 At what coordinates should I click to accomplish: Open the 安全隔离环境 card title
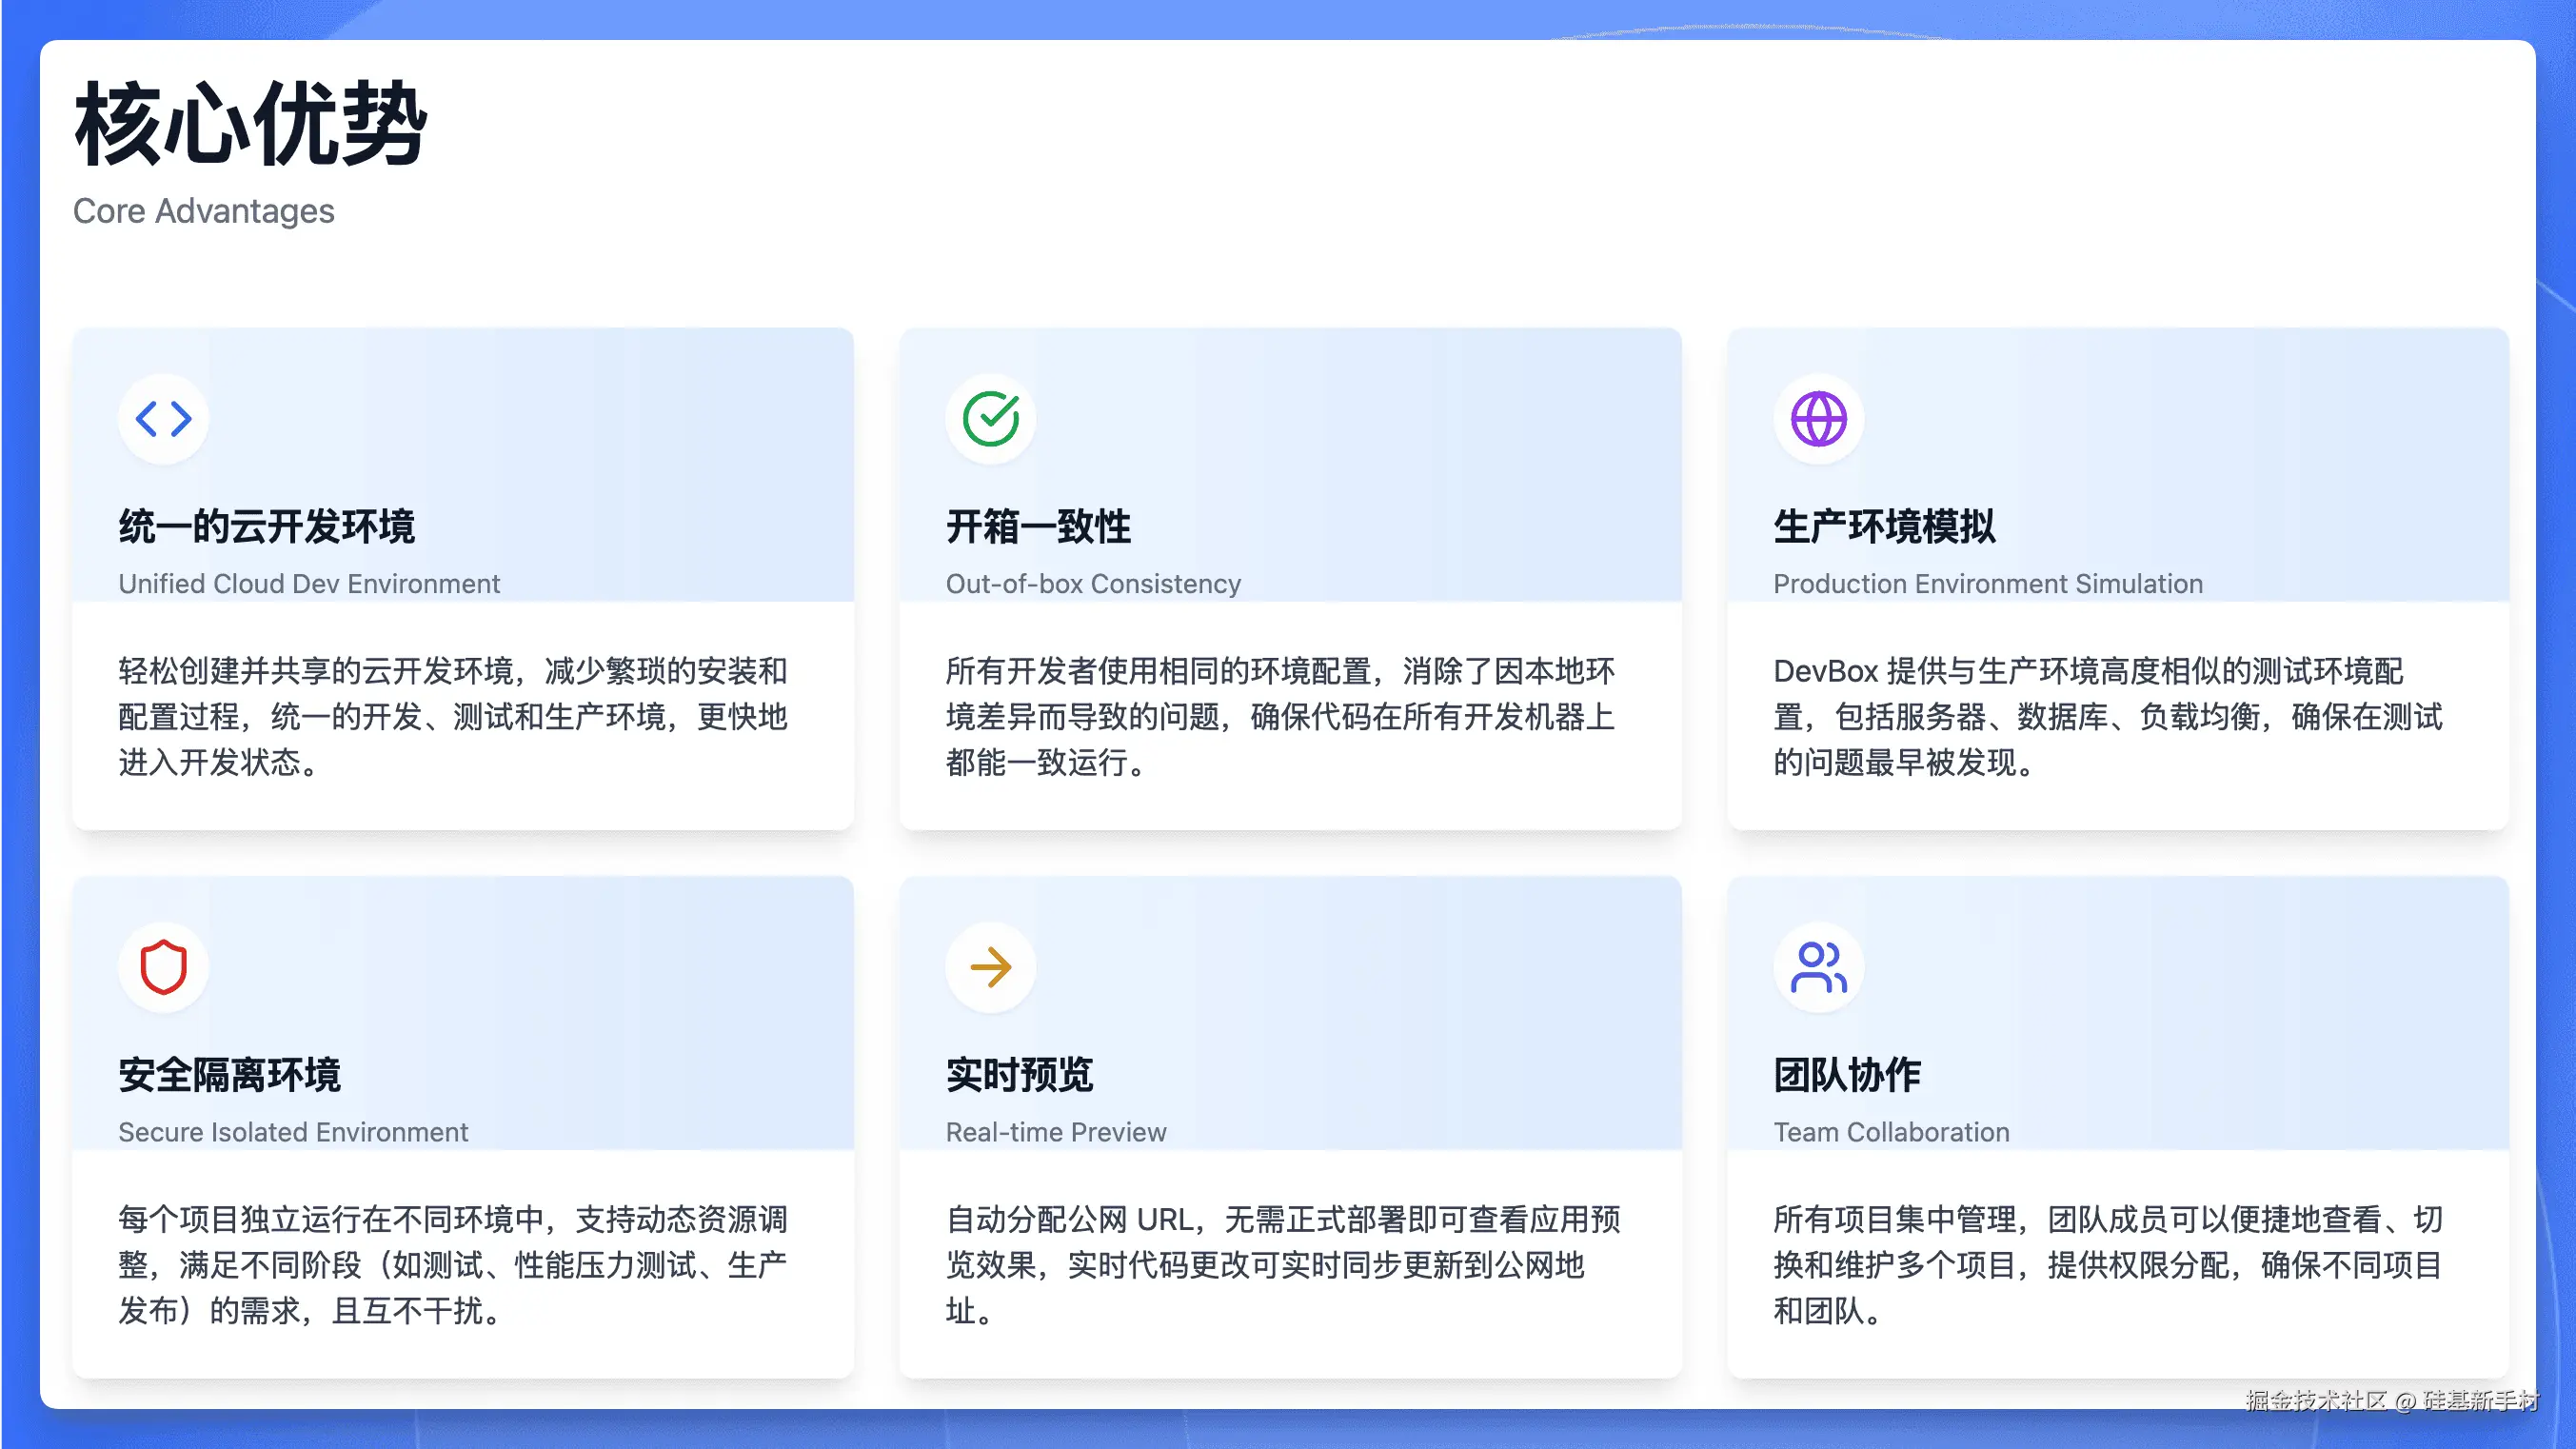(x=229, y=1075)
